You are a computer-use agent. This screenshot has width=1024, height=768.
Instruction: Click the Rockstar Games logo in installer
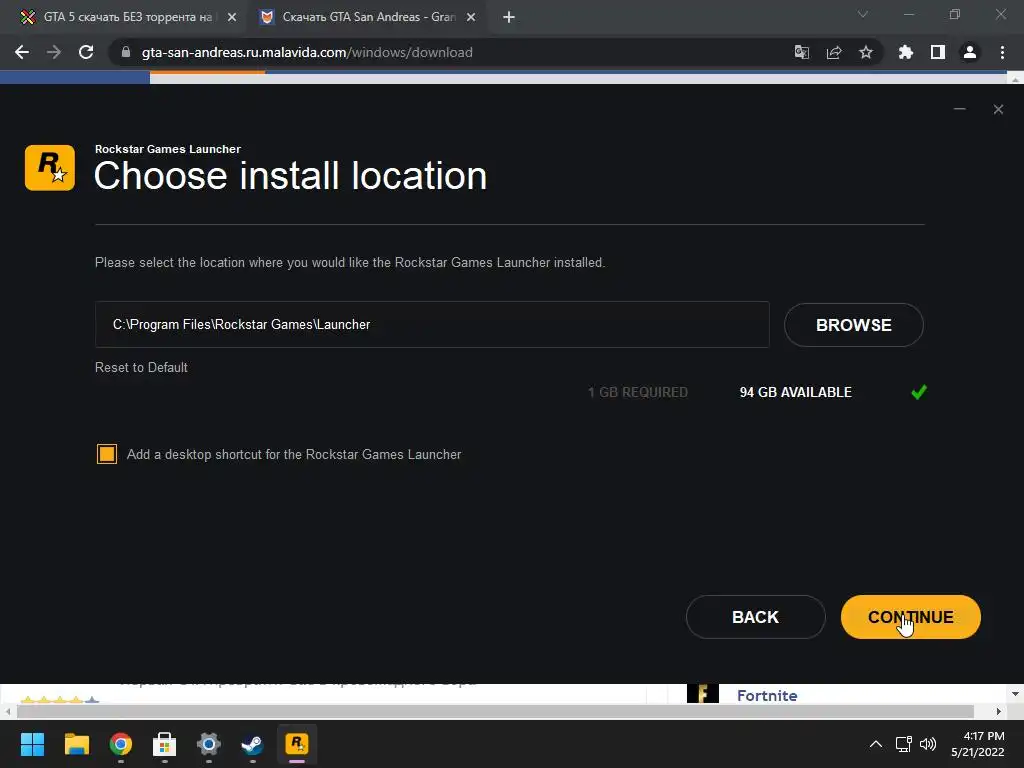50,168
